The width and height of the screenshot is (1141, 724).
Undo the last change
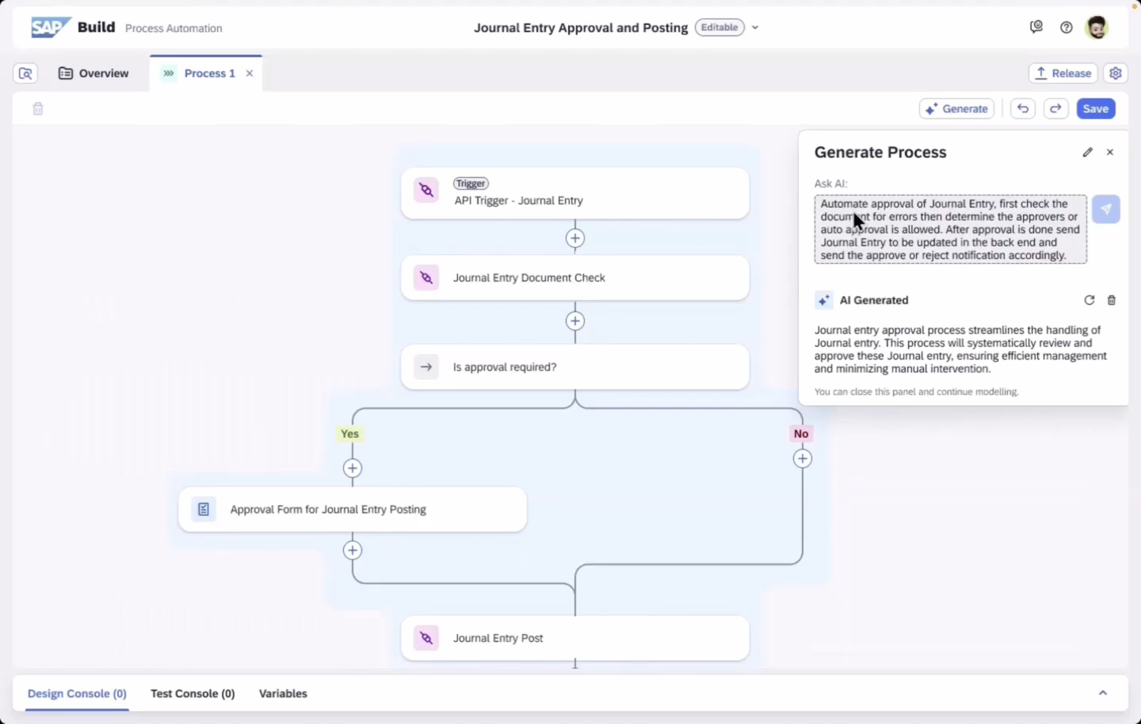(x=1023, y=109)
